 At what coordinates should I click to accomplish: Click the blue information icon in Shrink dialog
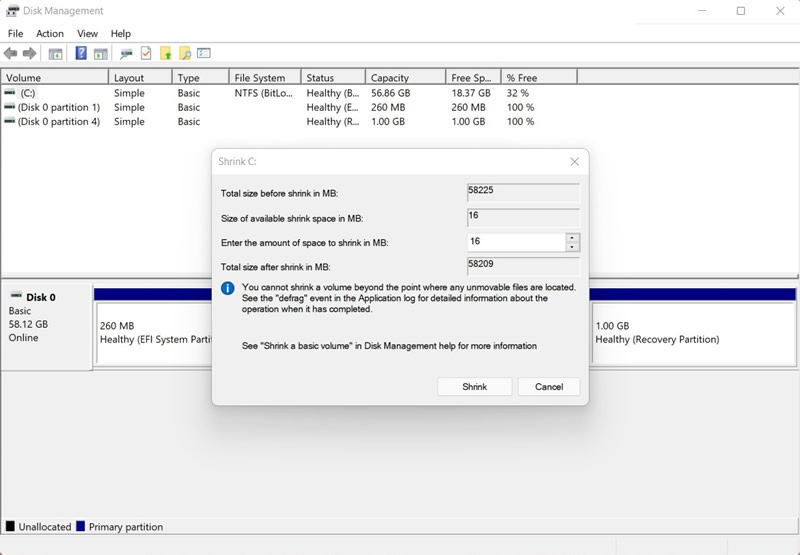click(x=228, y=288)
